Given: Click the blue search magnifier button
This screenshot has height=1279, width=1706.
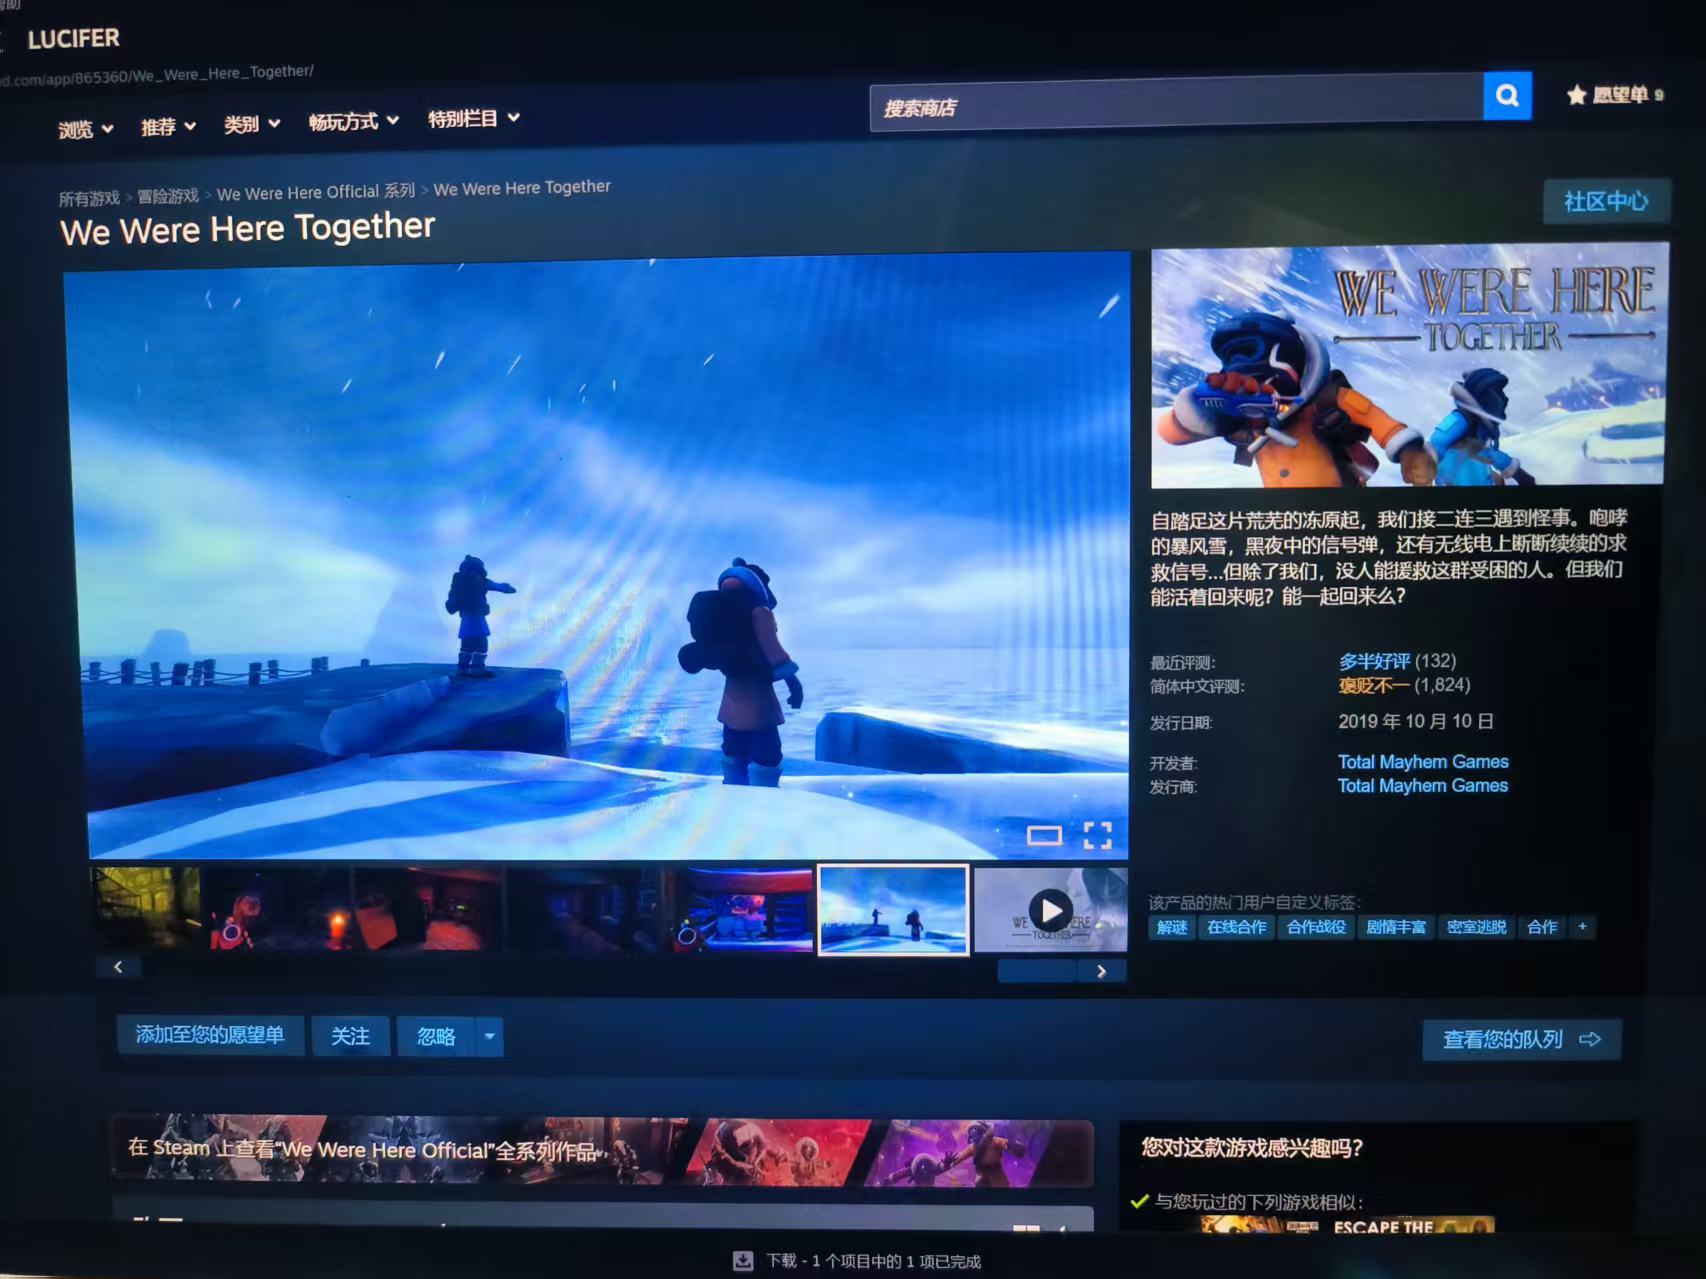Looking at the screenshot, I should click(1507, 96).
